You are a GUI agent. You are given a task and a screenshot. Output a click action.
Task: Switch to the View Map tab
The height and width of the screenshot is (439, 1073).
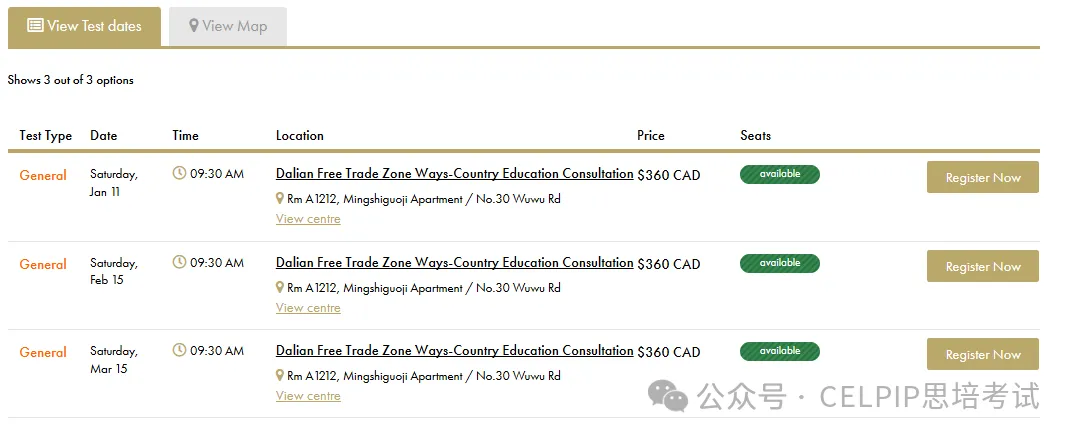point(228,27)
